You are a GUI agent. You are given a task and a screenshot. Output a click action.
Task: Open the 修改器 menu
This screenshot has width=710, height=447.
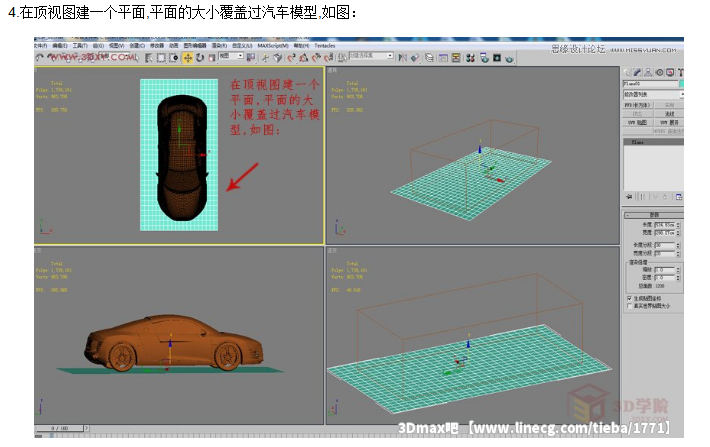157,46
